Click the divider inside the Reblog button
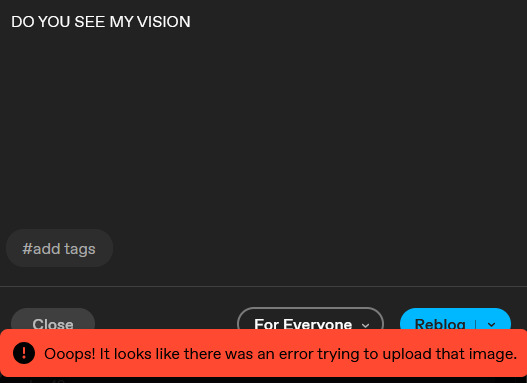The width and height of the screenshot is (527, 383). coord(476,324)
